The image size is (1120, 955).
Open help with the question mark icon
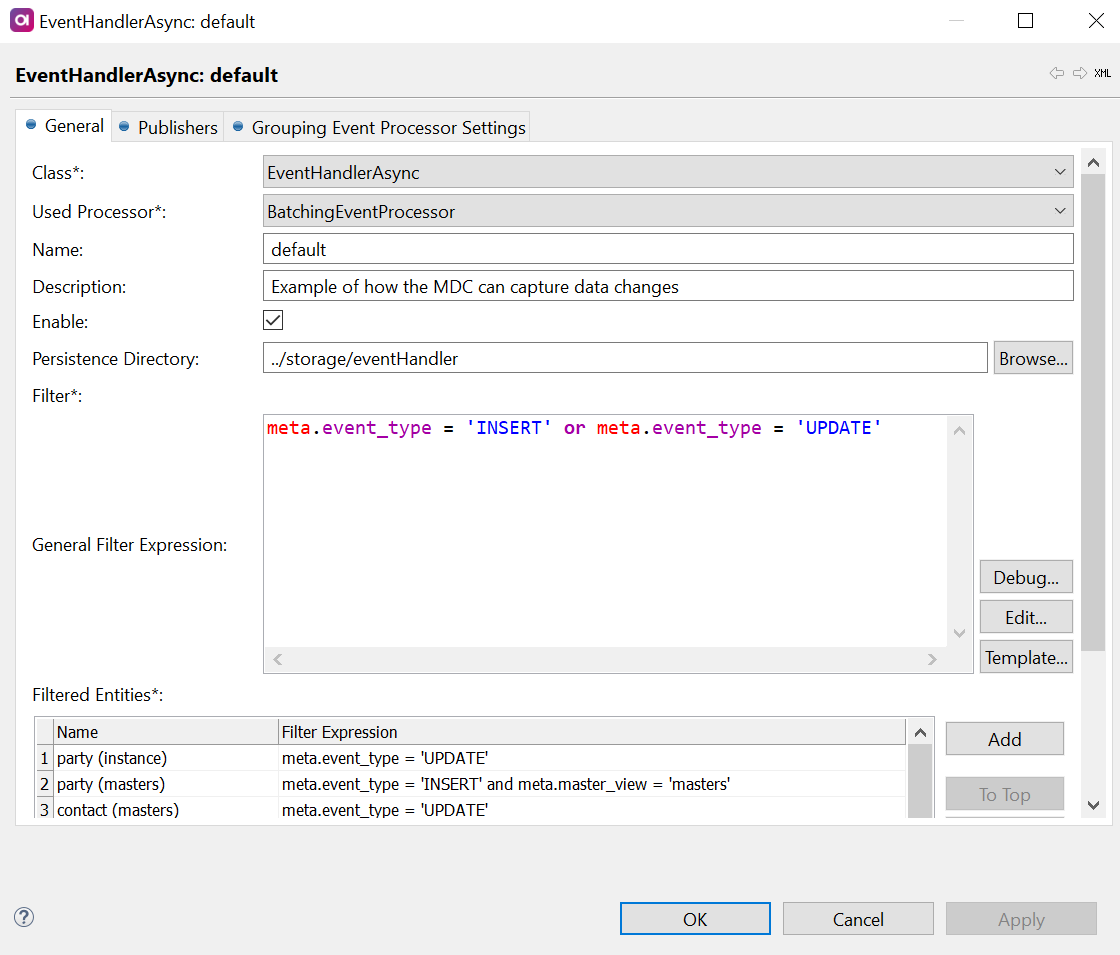[x=24, y=917]
